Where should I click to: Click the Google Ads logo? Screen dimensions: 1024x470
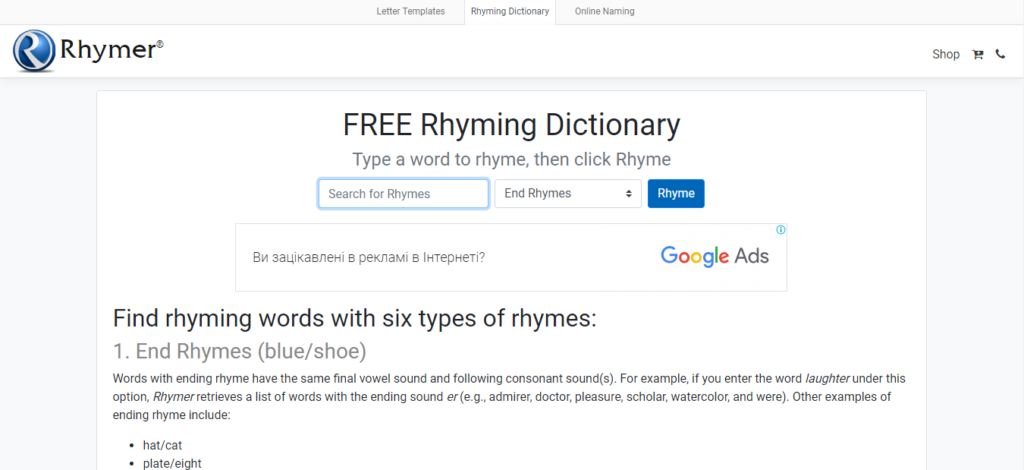[x=714, y=256]
